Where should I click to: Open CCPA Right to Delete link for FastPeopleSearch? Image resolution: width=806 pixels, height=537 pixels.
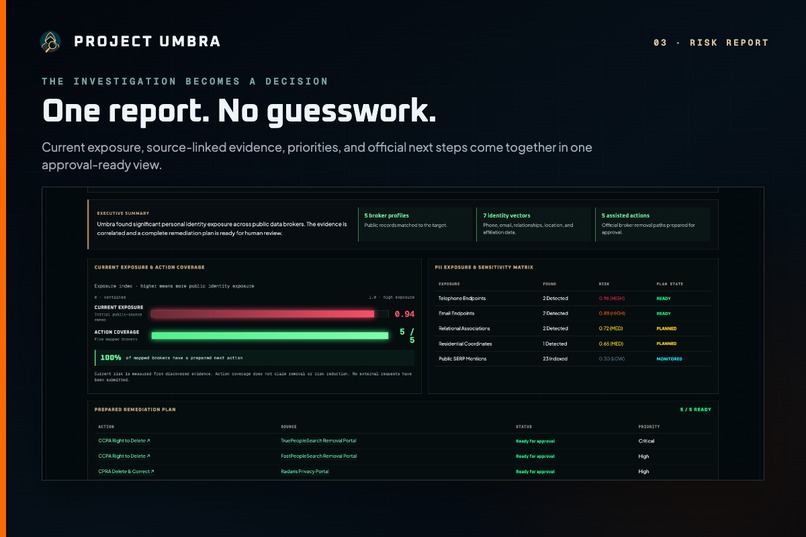point(124,456)
